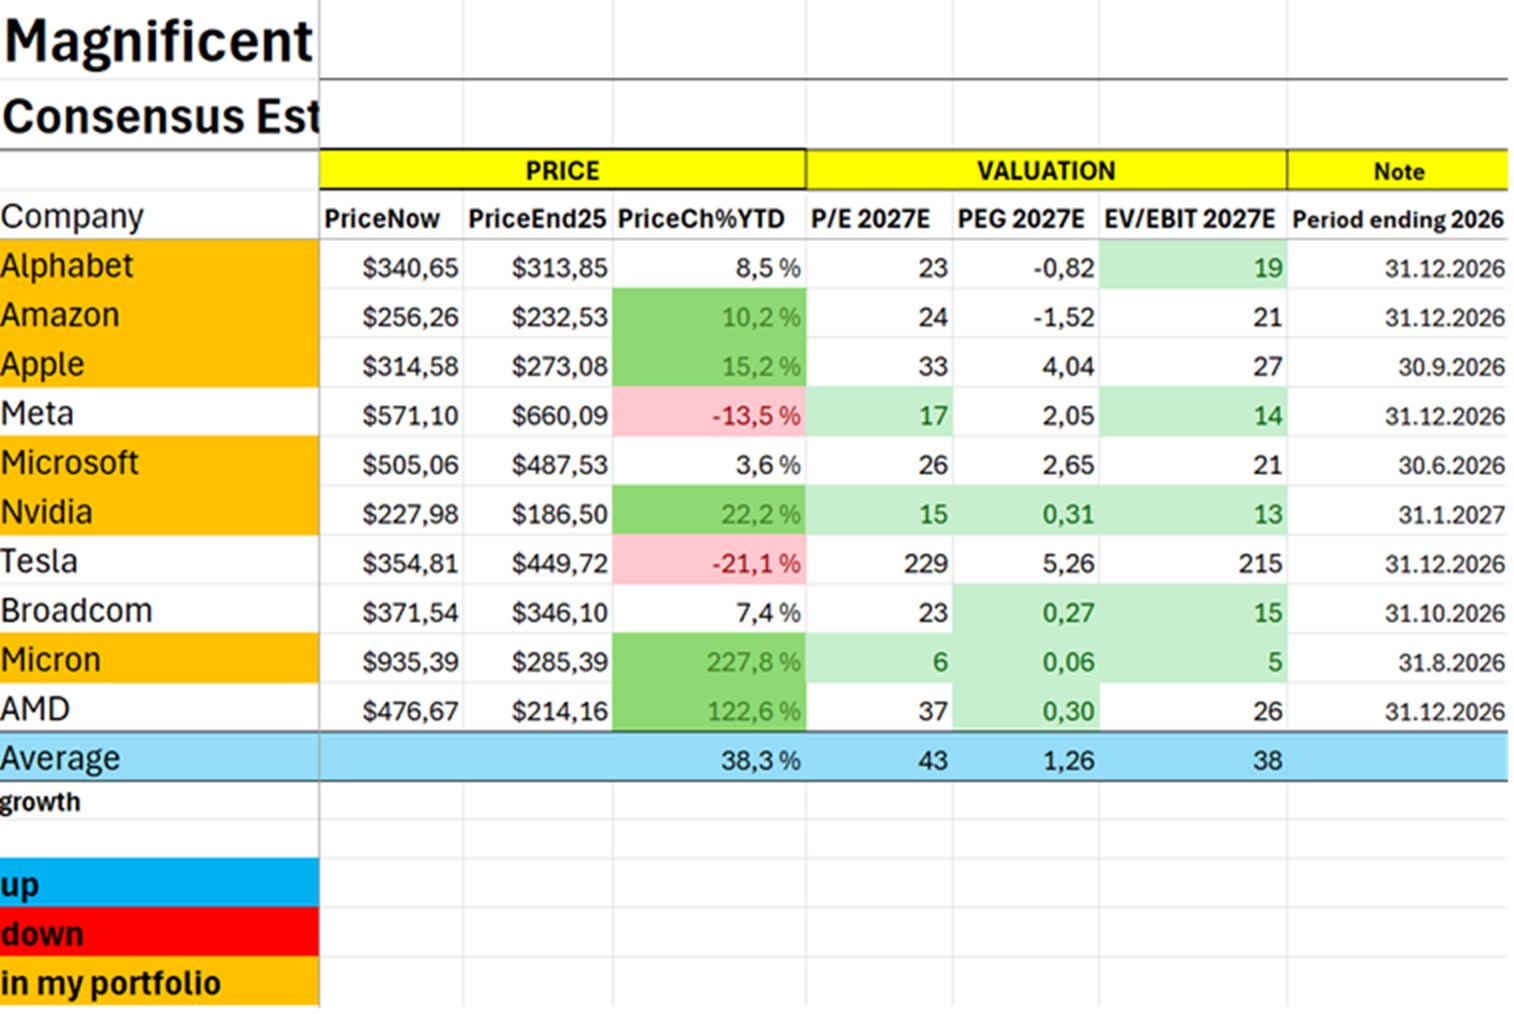Select Tesla's red YTD change -21,1 %

[x=709, y=560]
